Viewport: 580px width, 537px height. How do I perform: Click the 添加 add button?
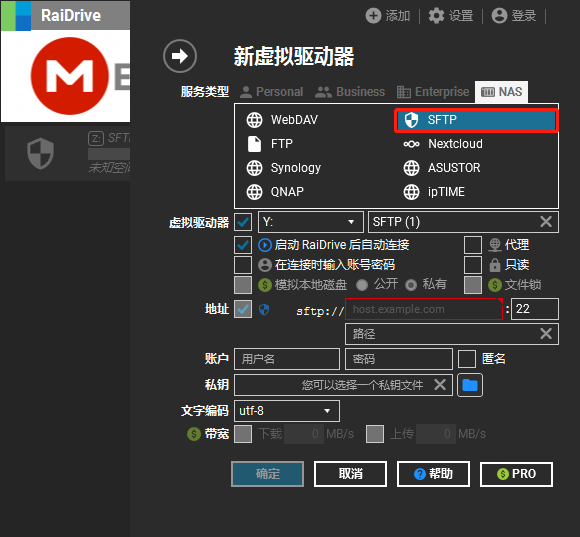[388, 16]
